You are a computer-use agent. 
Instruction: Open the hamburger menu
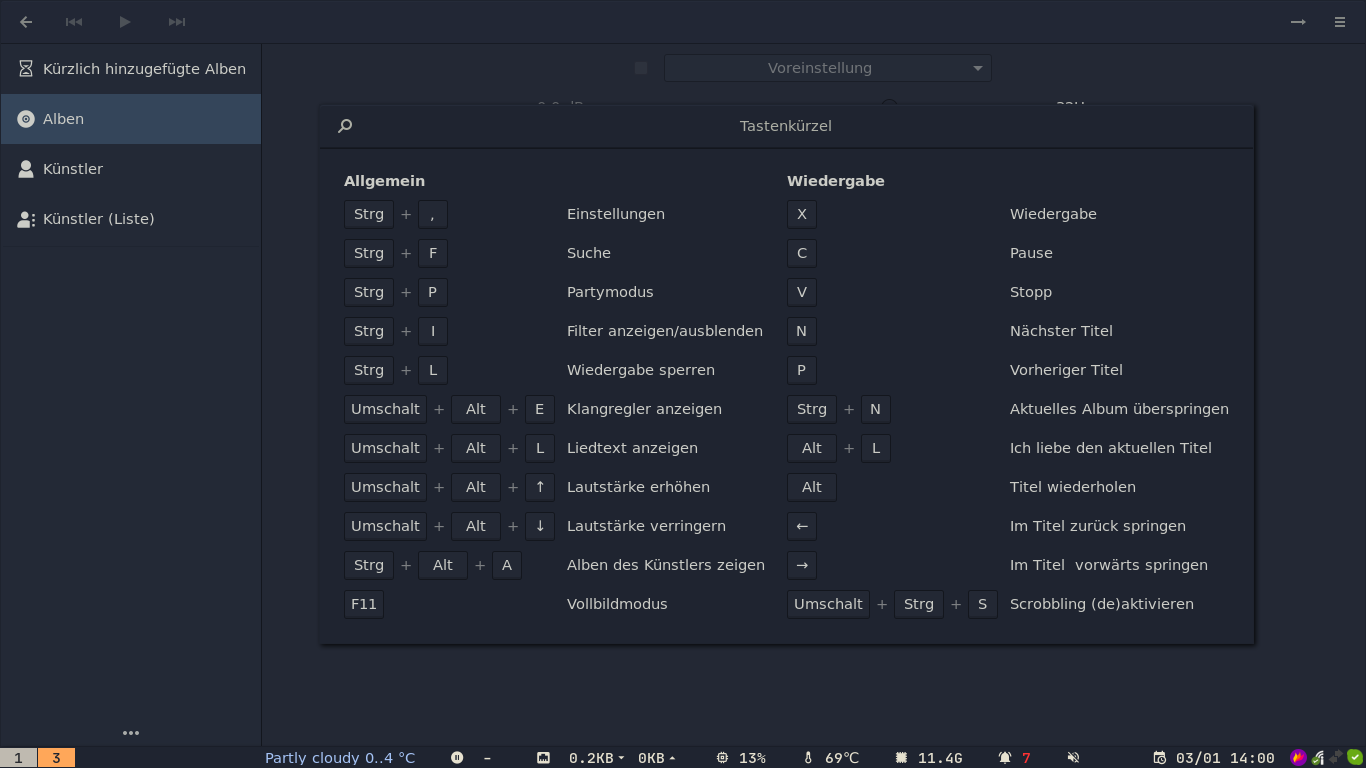[x=1340, y=22]
